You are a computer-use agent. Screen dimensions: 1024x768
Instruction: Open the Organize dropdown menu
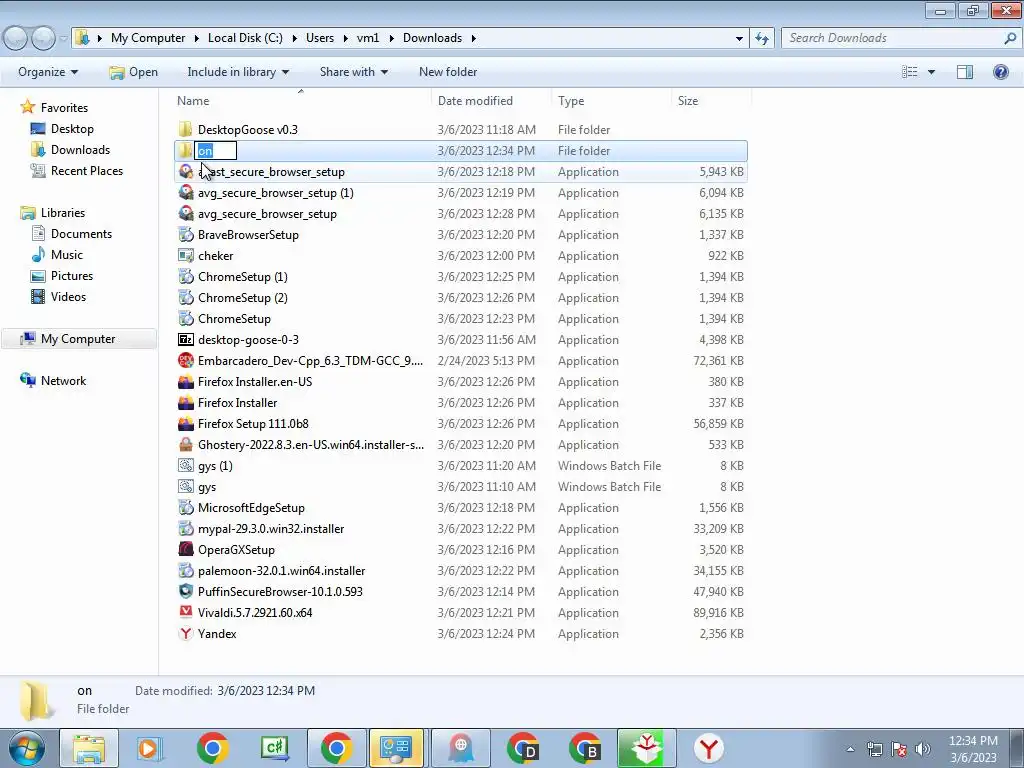point(48,72)
